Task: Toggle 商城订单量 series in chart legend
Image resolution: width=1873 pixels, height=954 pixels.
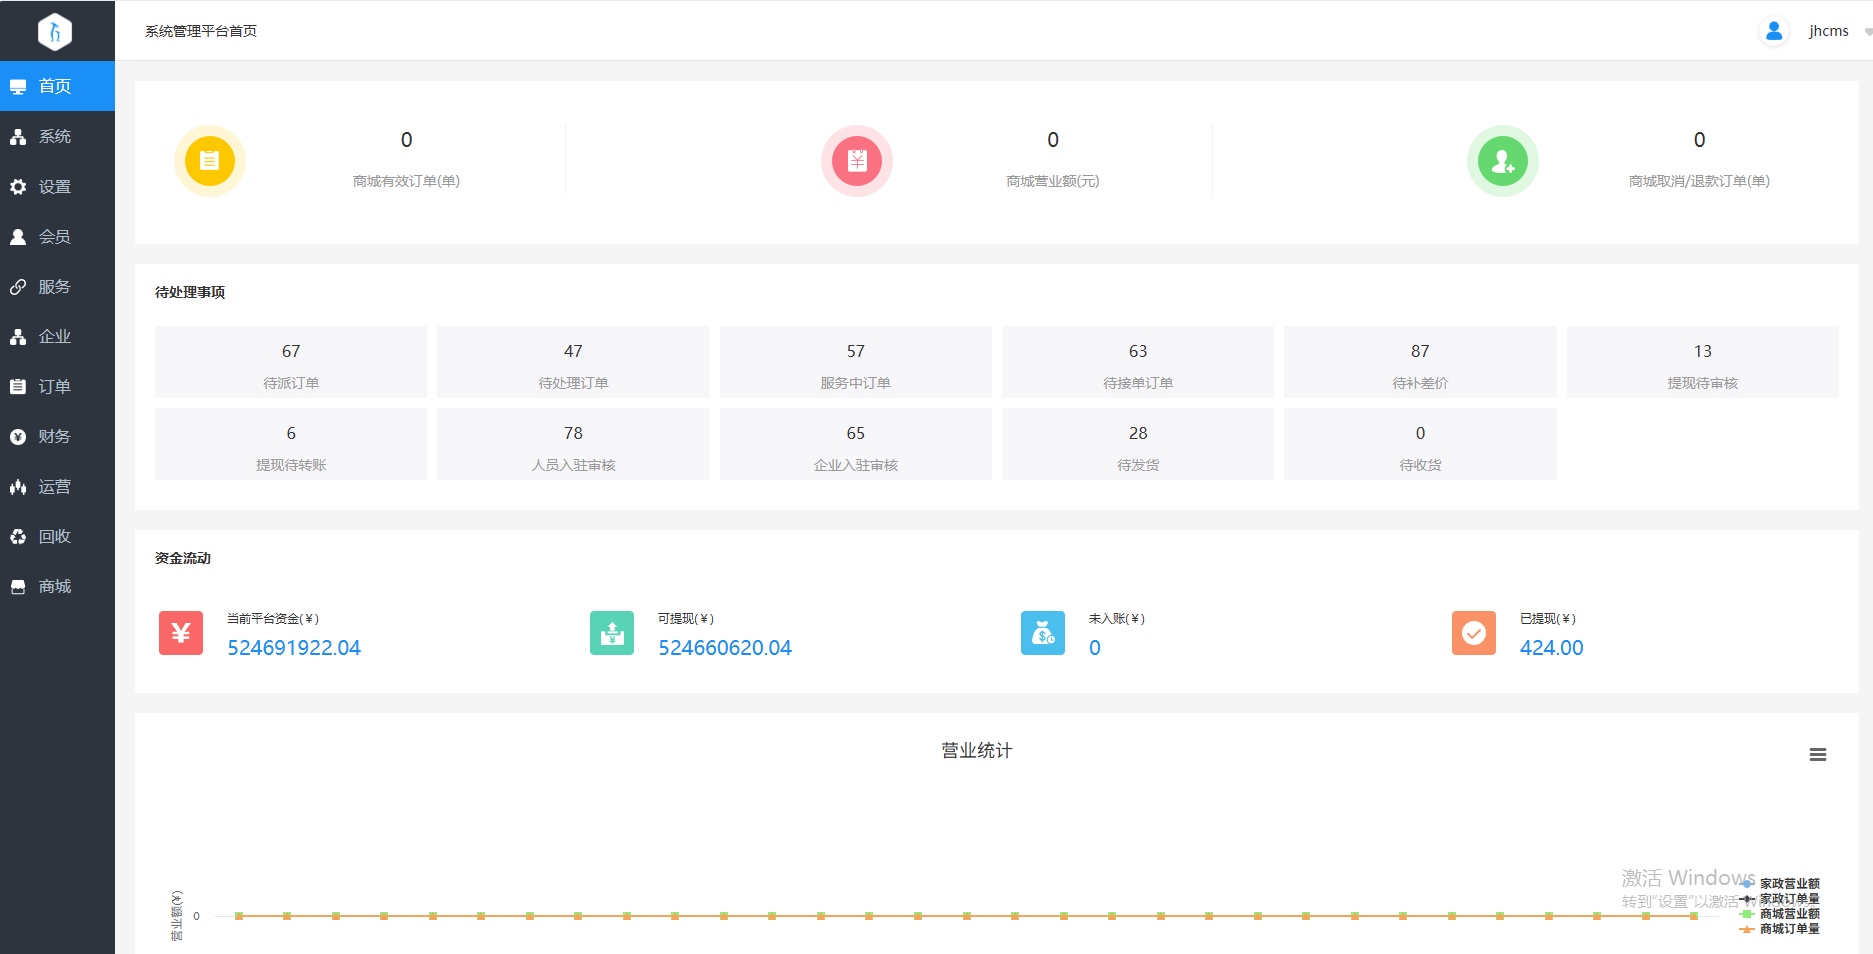Action: 1788,929
